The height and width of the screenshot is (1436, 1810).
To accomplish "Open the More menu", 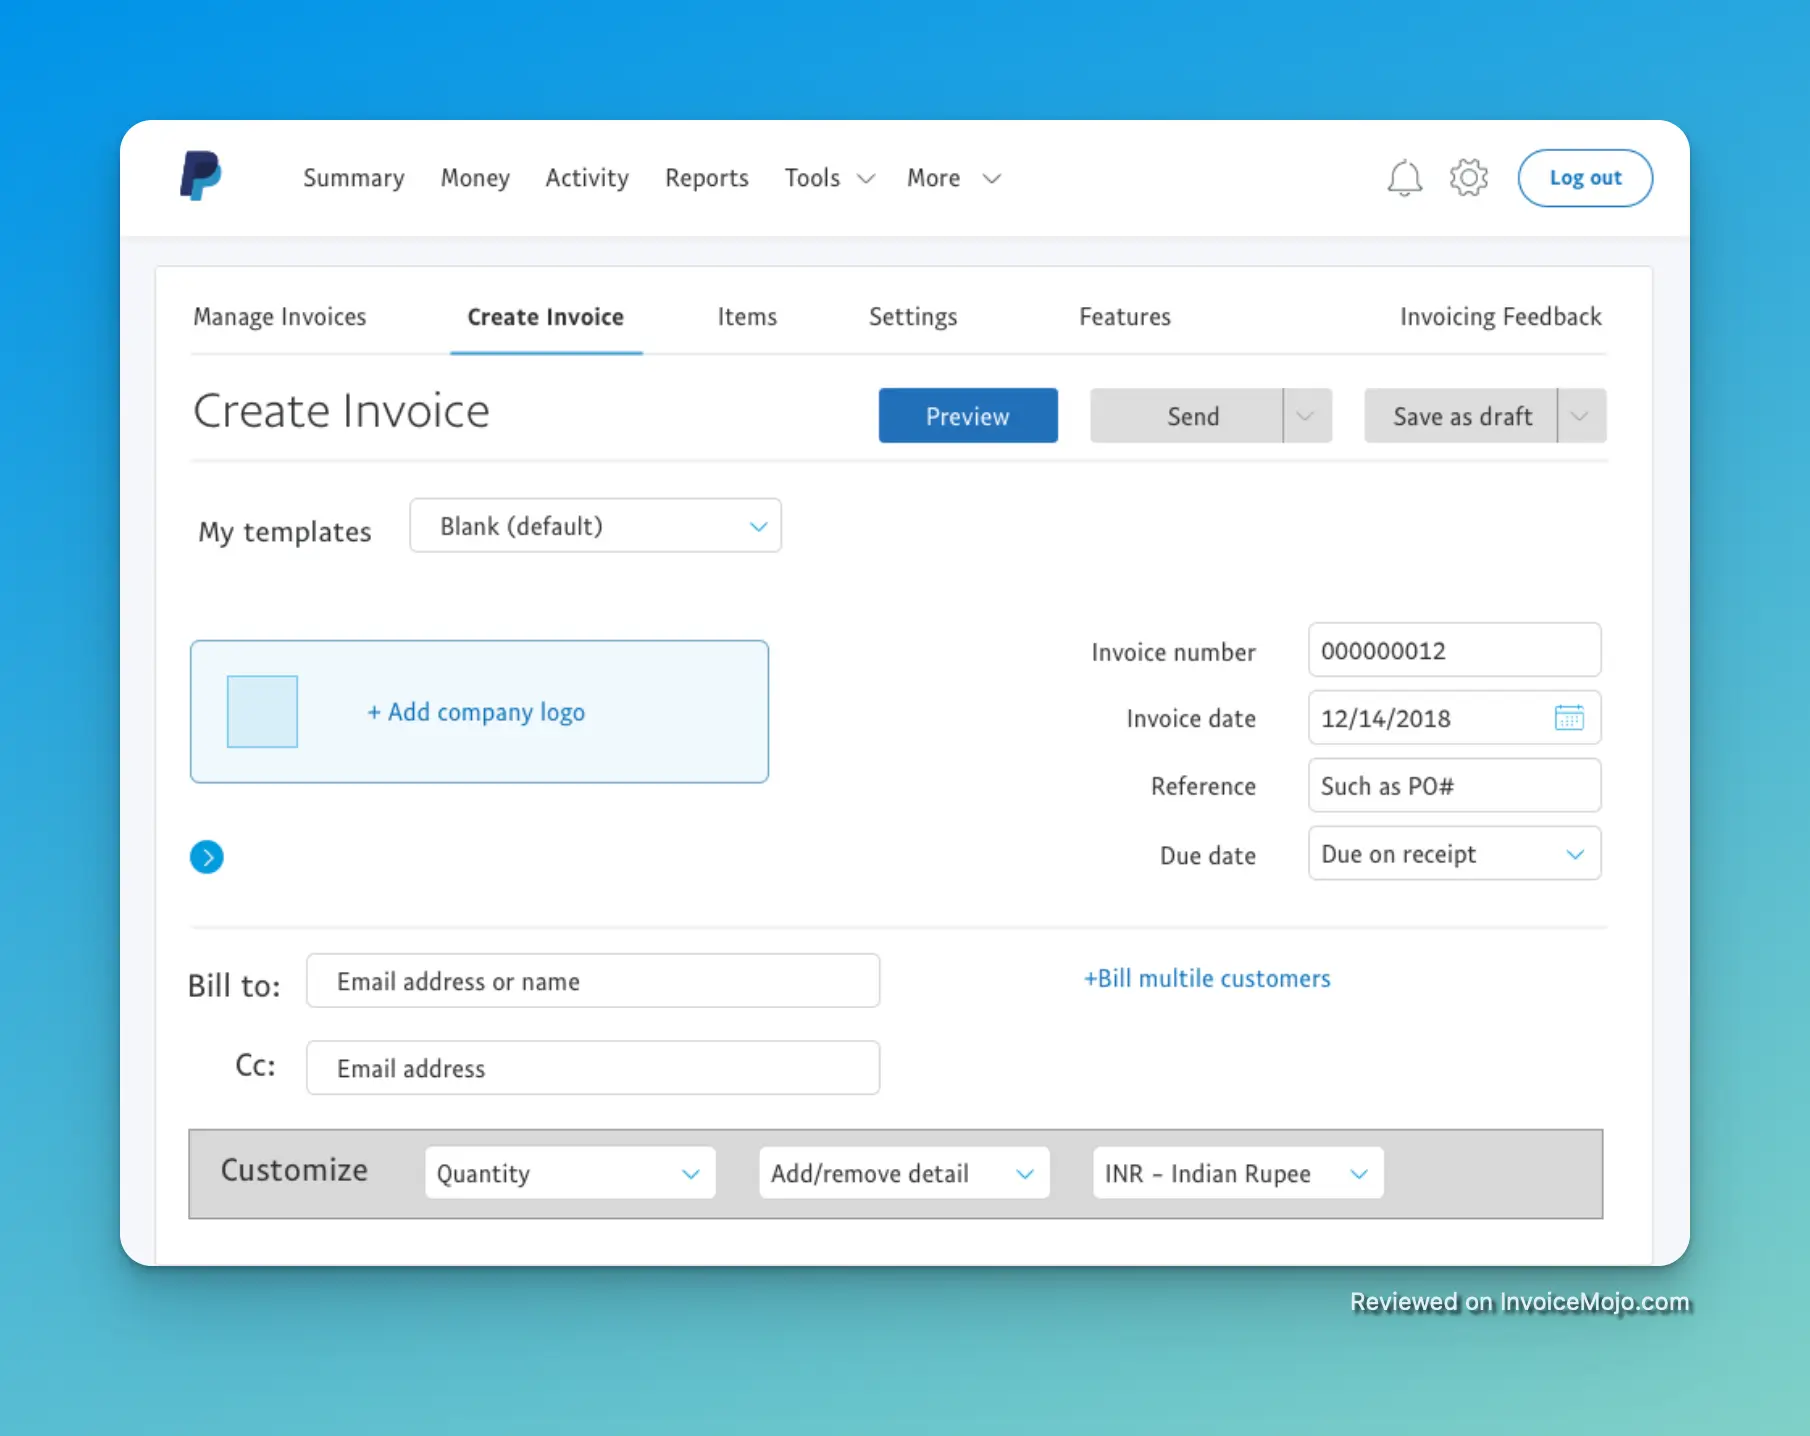I will point(951,178).
